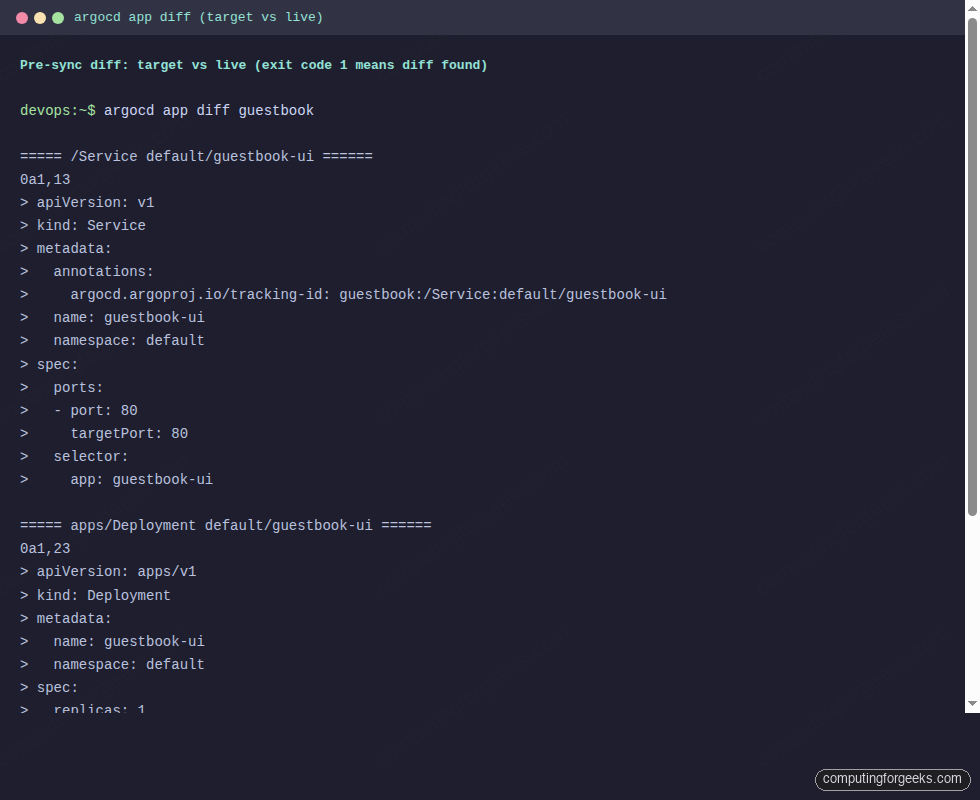980x800 pixels.
Task: Click the '/Service default/guestbook-ui' header line
Action: (x=196, y=156)
